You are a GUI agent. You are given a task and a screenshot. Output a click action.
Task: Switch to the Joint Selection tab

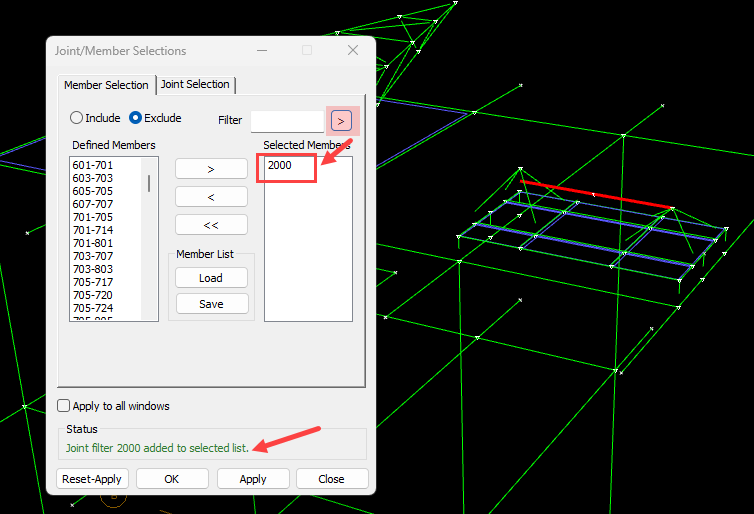click(195, 85)
